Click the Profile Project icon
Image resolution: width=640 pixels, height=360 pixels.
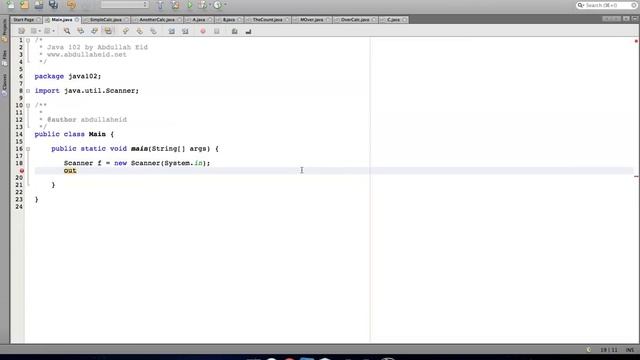pos(218,5)
